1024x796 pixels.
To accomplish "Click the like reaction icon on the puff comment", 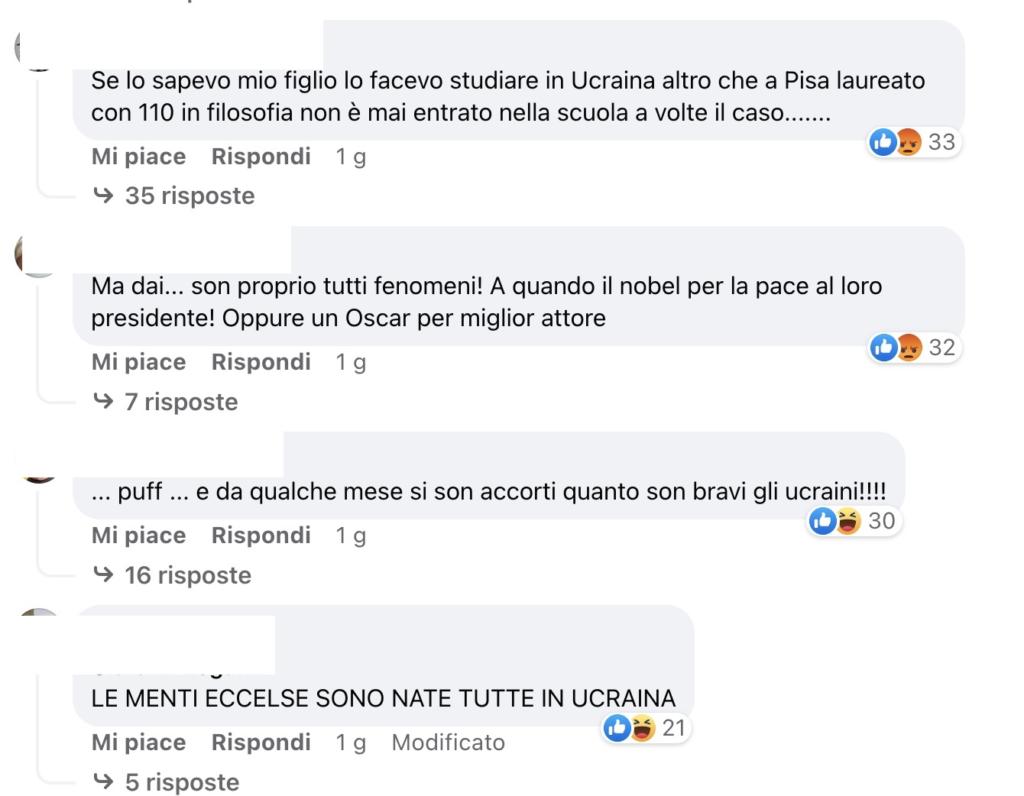I will click(x=822, y=521).
